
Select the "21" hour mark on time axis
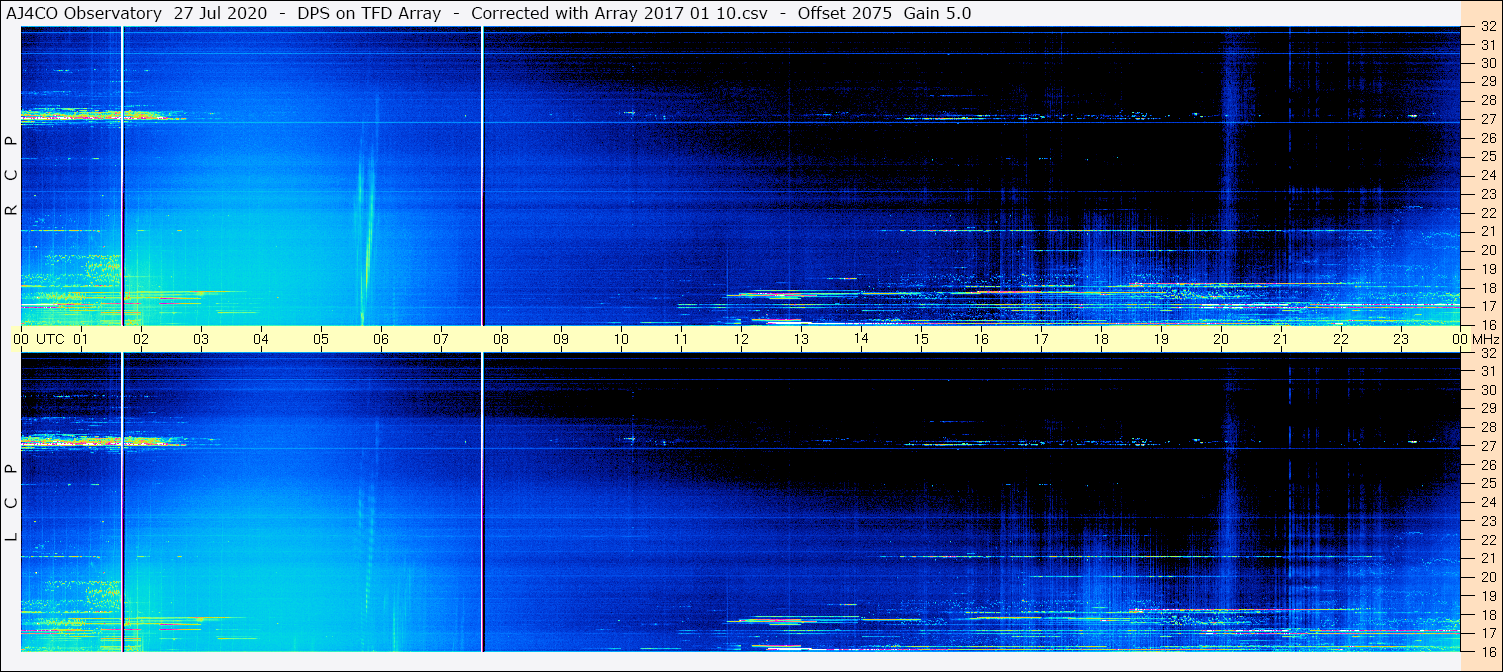(1281, 339)
